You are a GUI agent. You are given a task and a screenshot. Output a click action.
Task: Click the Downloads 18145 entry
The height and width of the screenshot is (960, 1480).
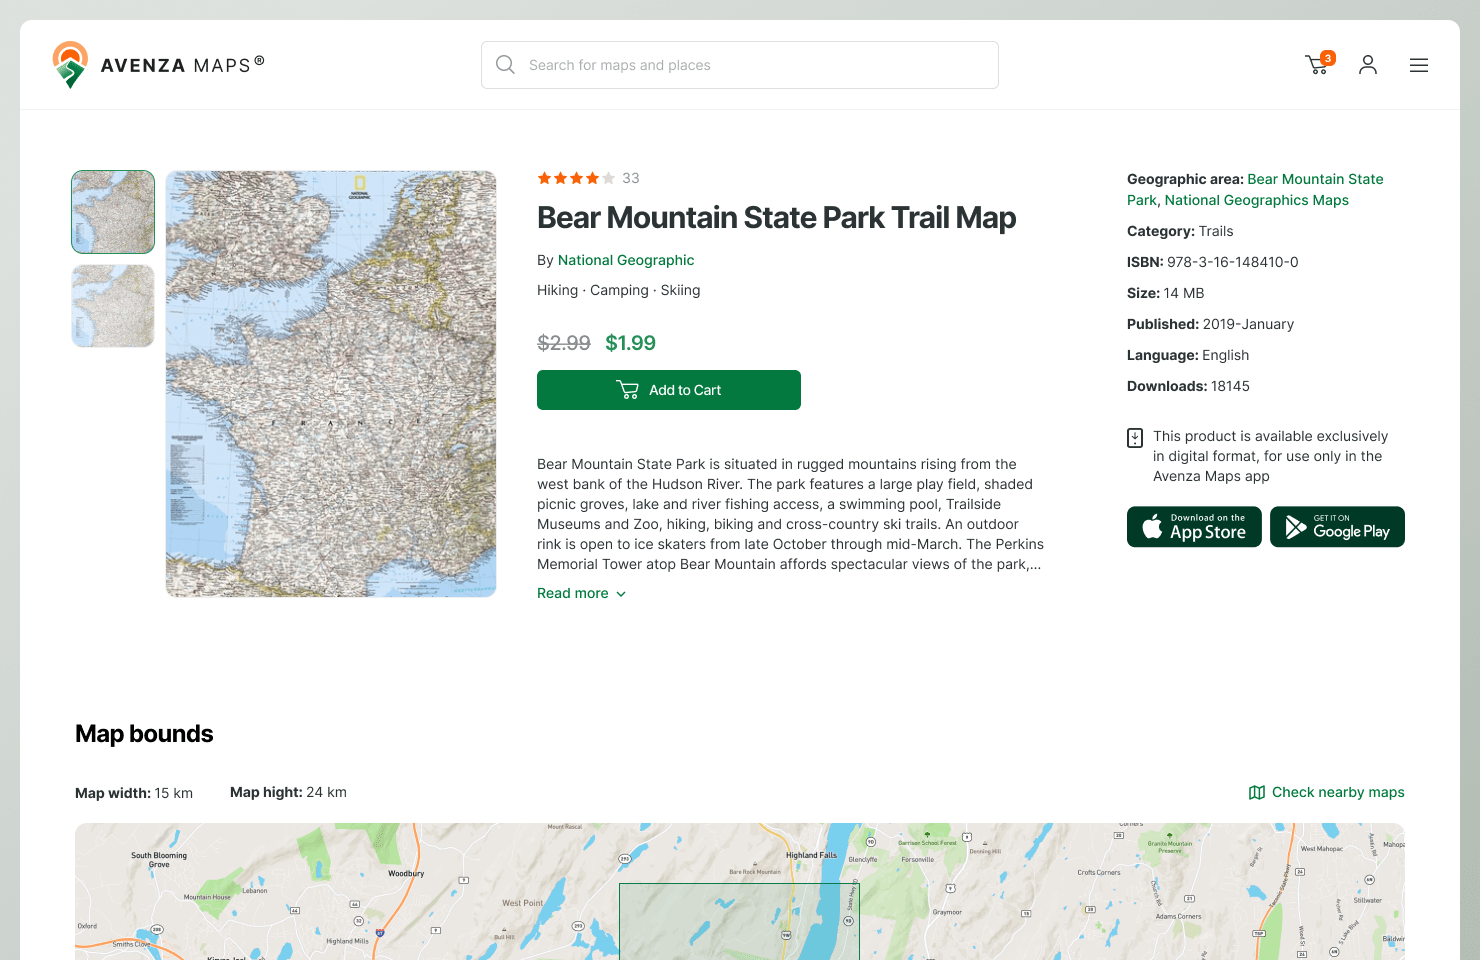pyautogui.click(x=1188, y=386)
